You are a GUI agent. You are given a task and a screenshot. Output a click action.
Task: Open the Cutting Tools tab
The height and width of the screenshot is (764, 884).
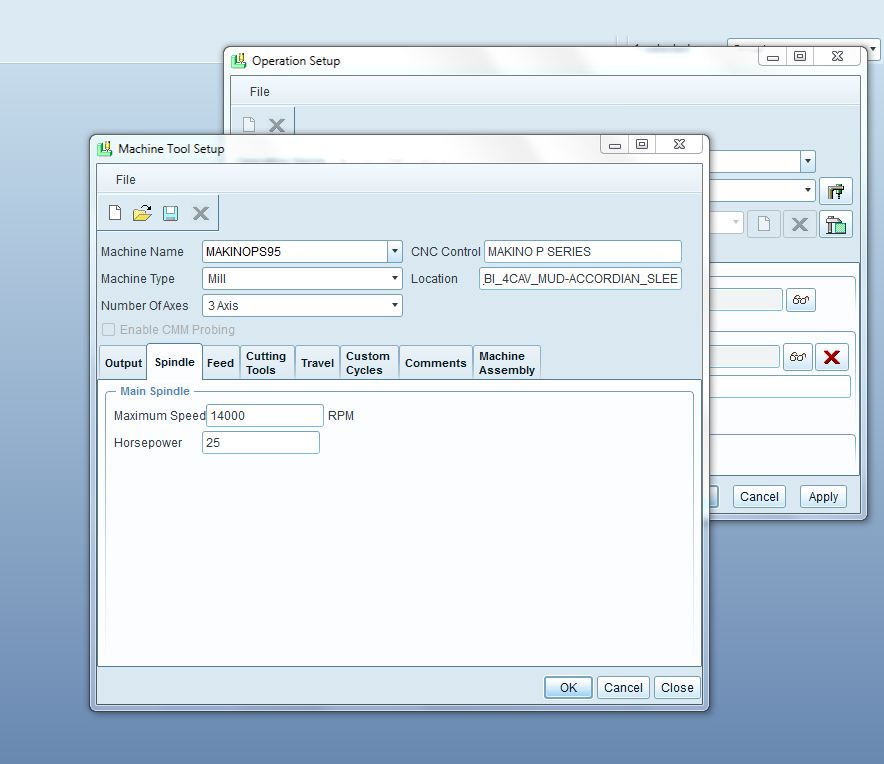point(266,363)
